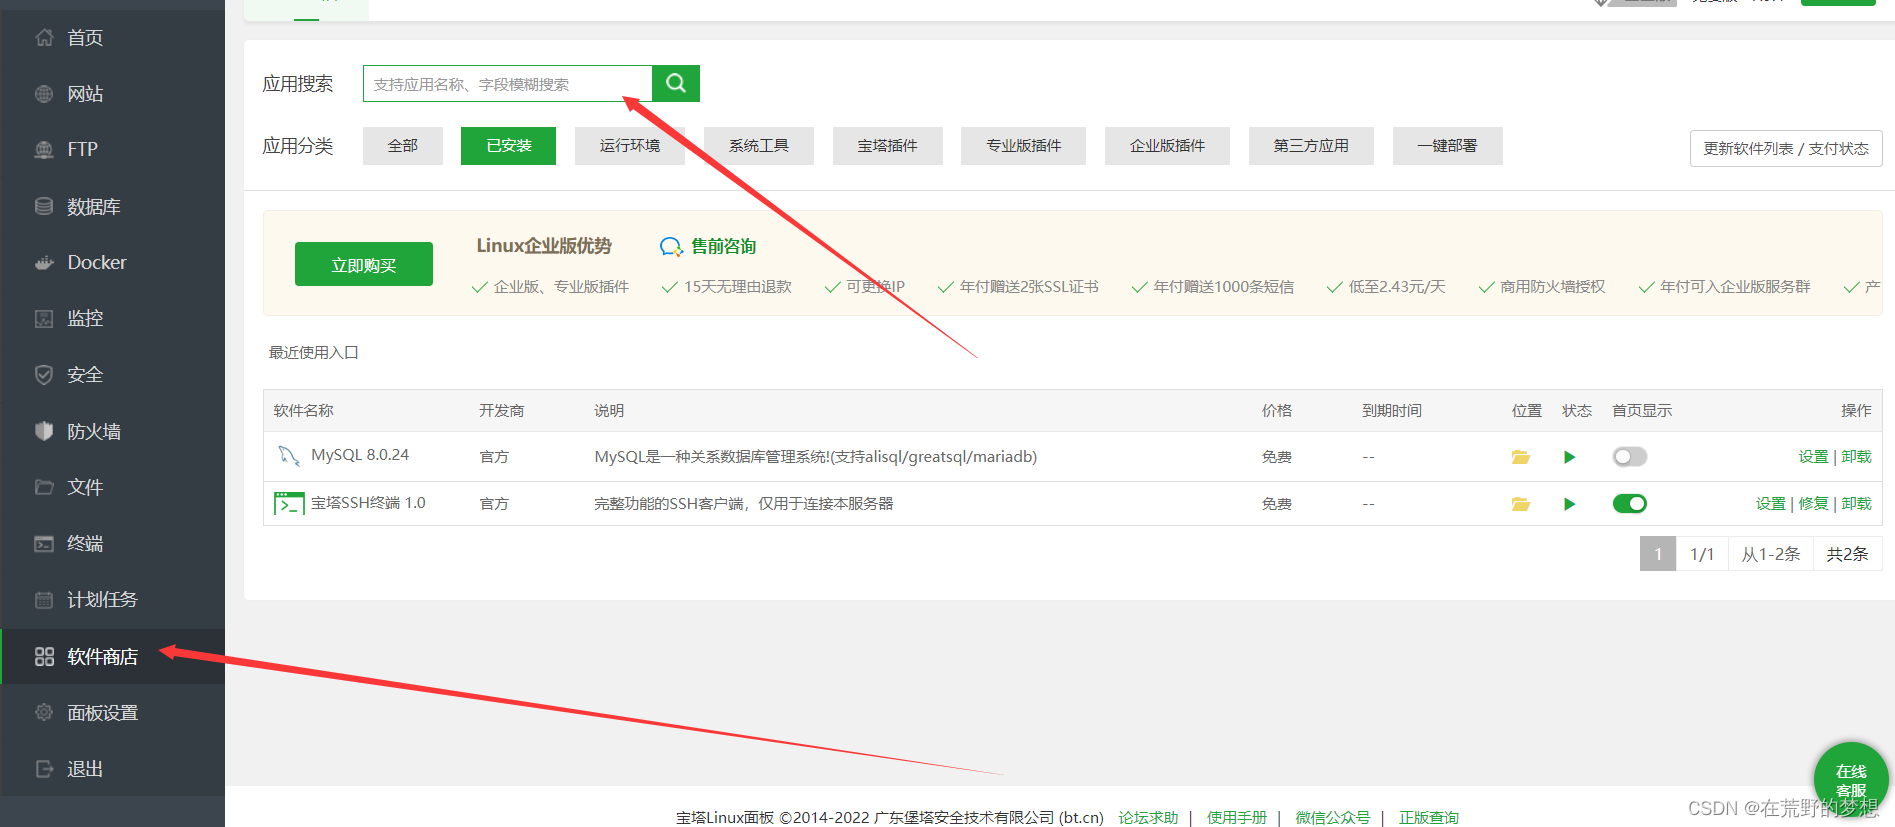This screenshot has height=827, width=1895.
Task: Select the 宝塔插件 category tab
Action: point(888,146)
